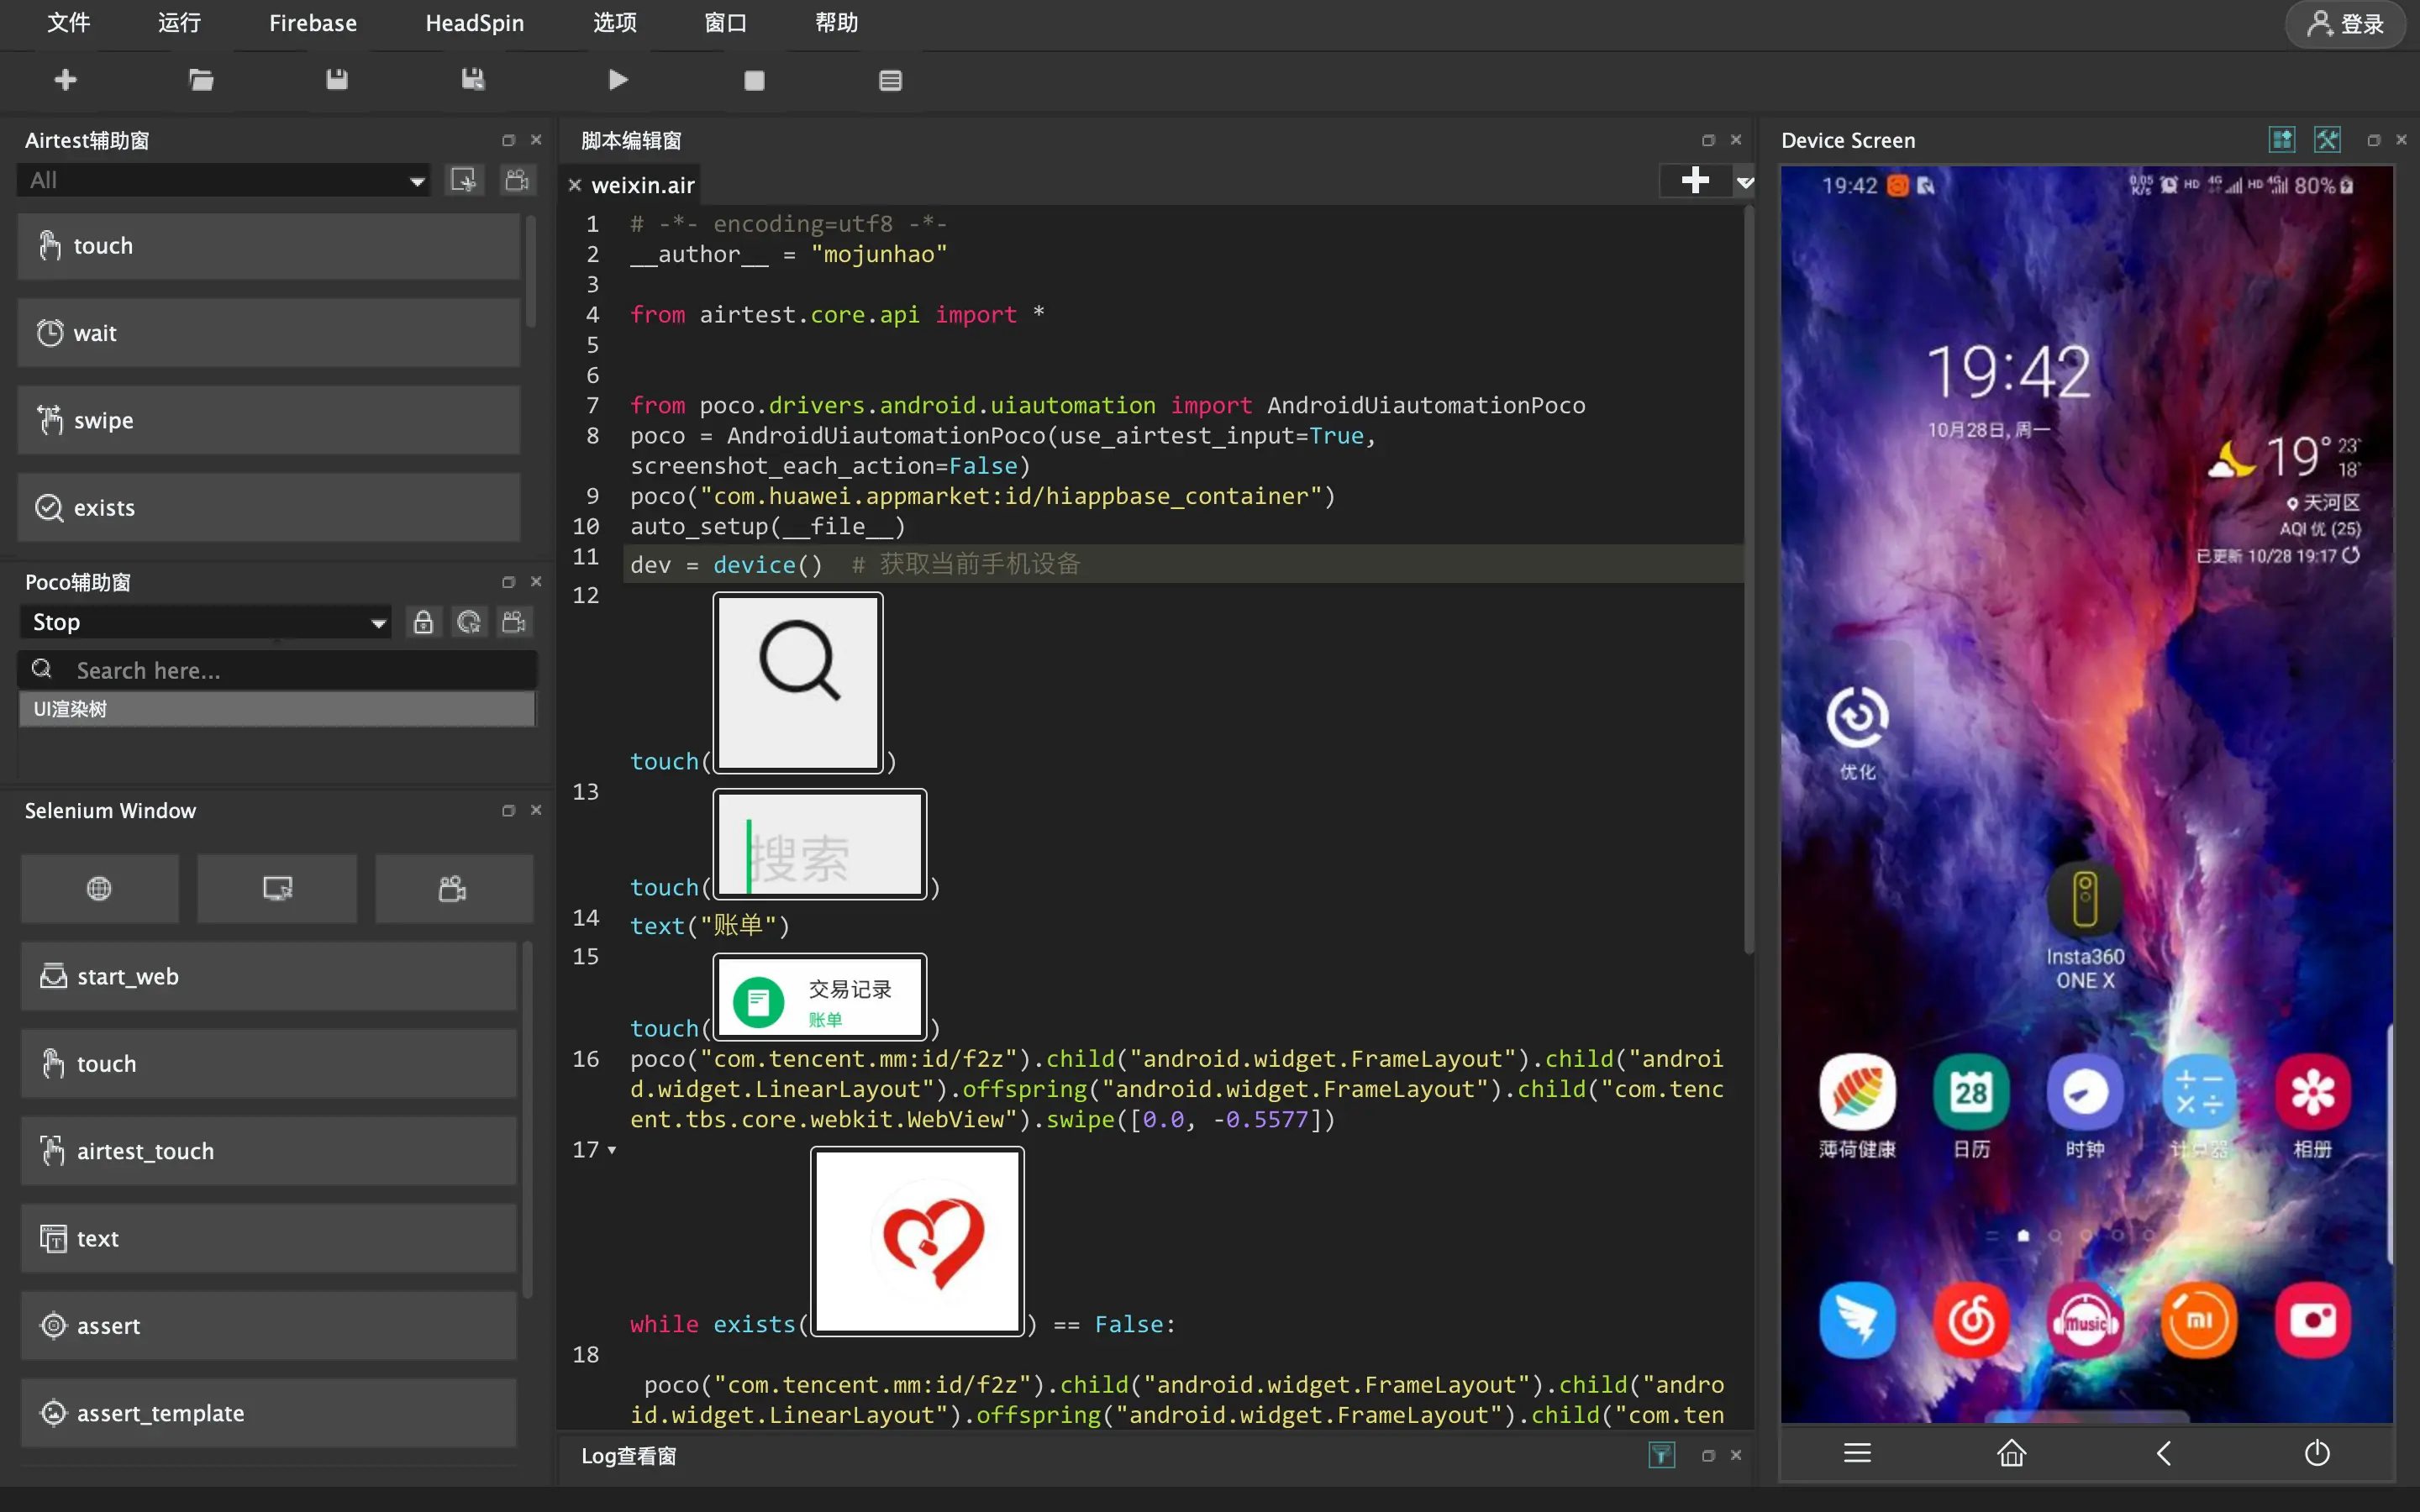
Task: Click the swipe command button
Action: (x=268, y=420)
